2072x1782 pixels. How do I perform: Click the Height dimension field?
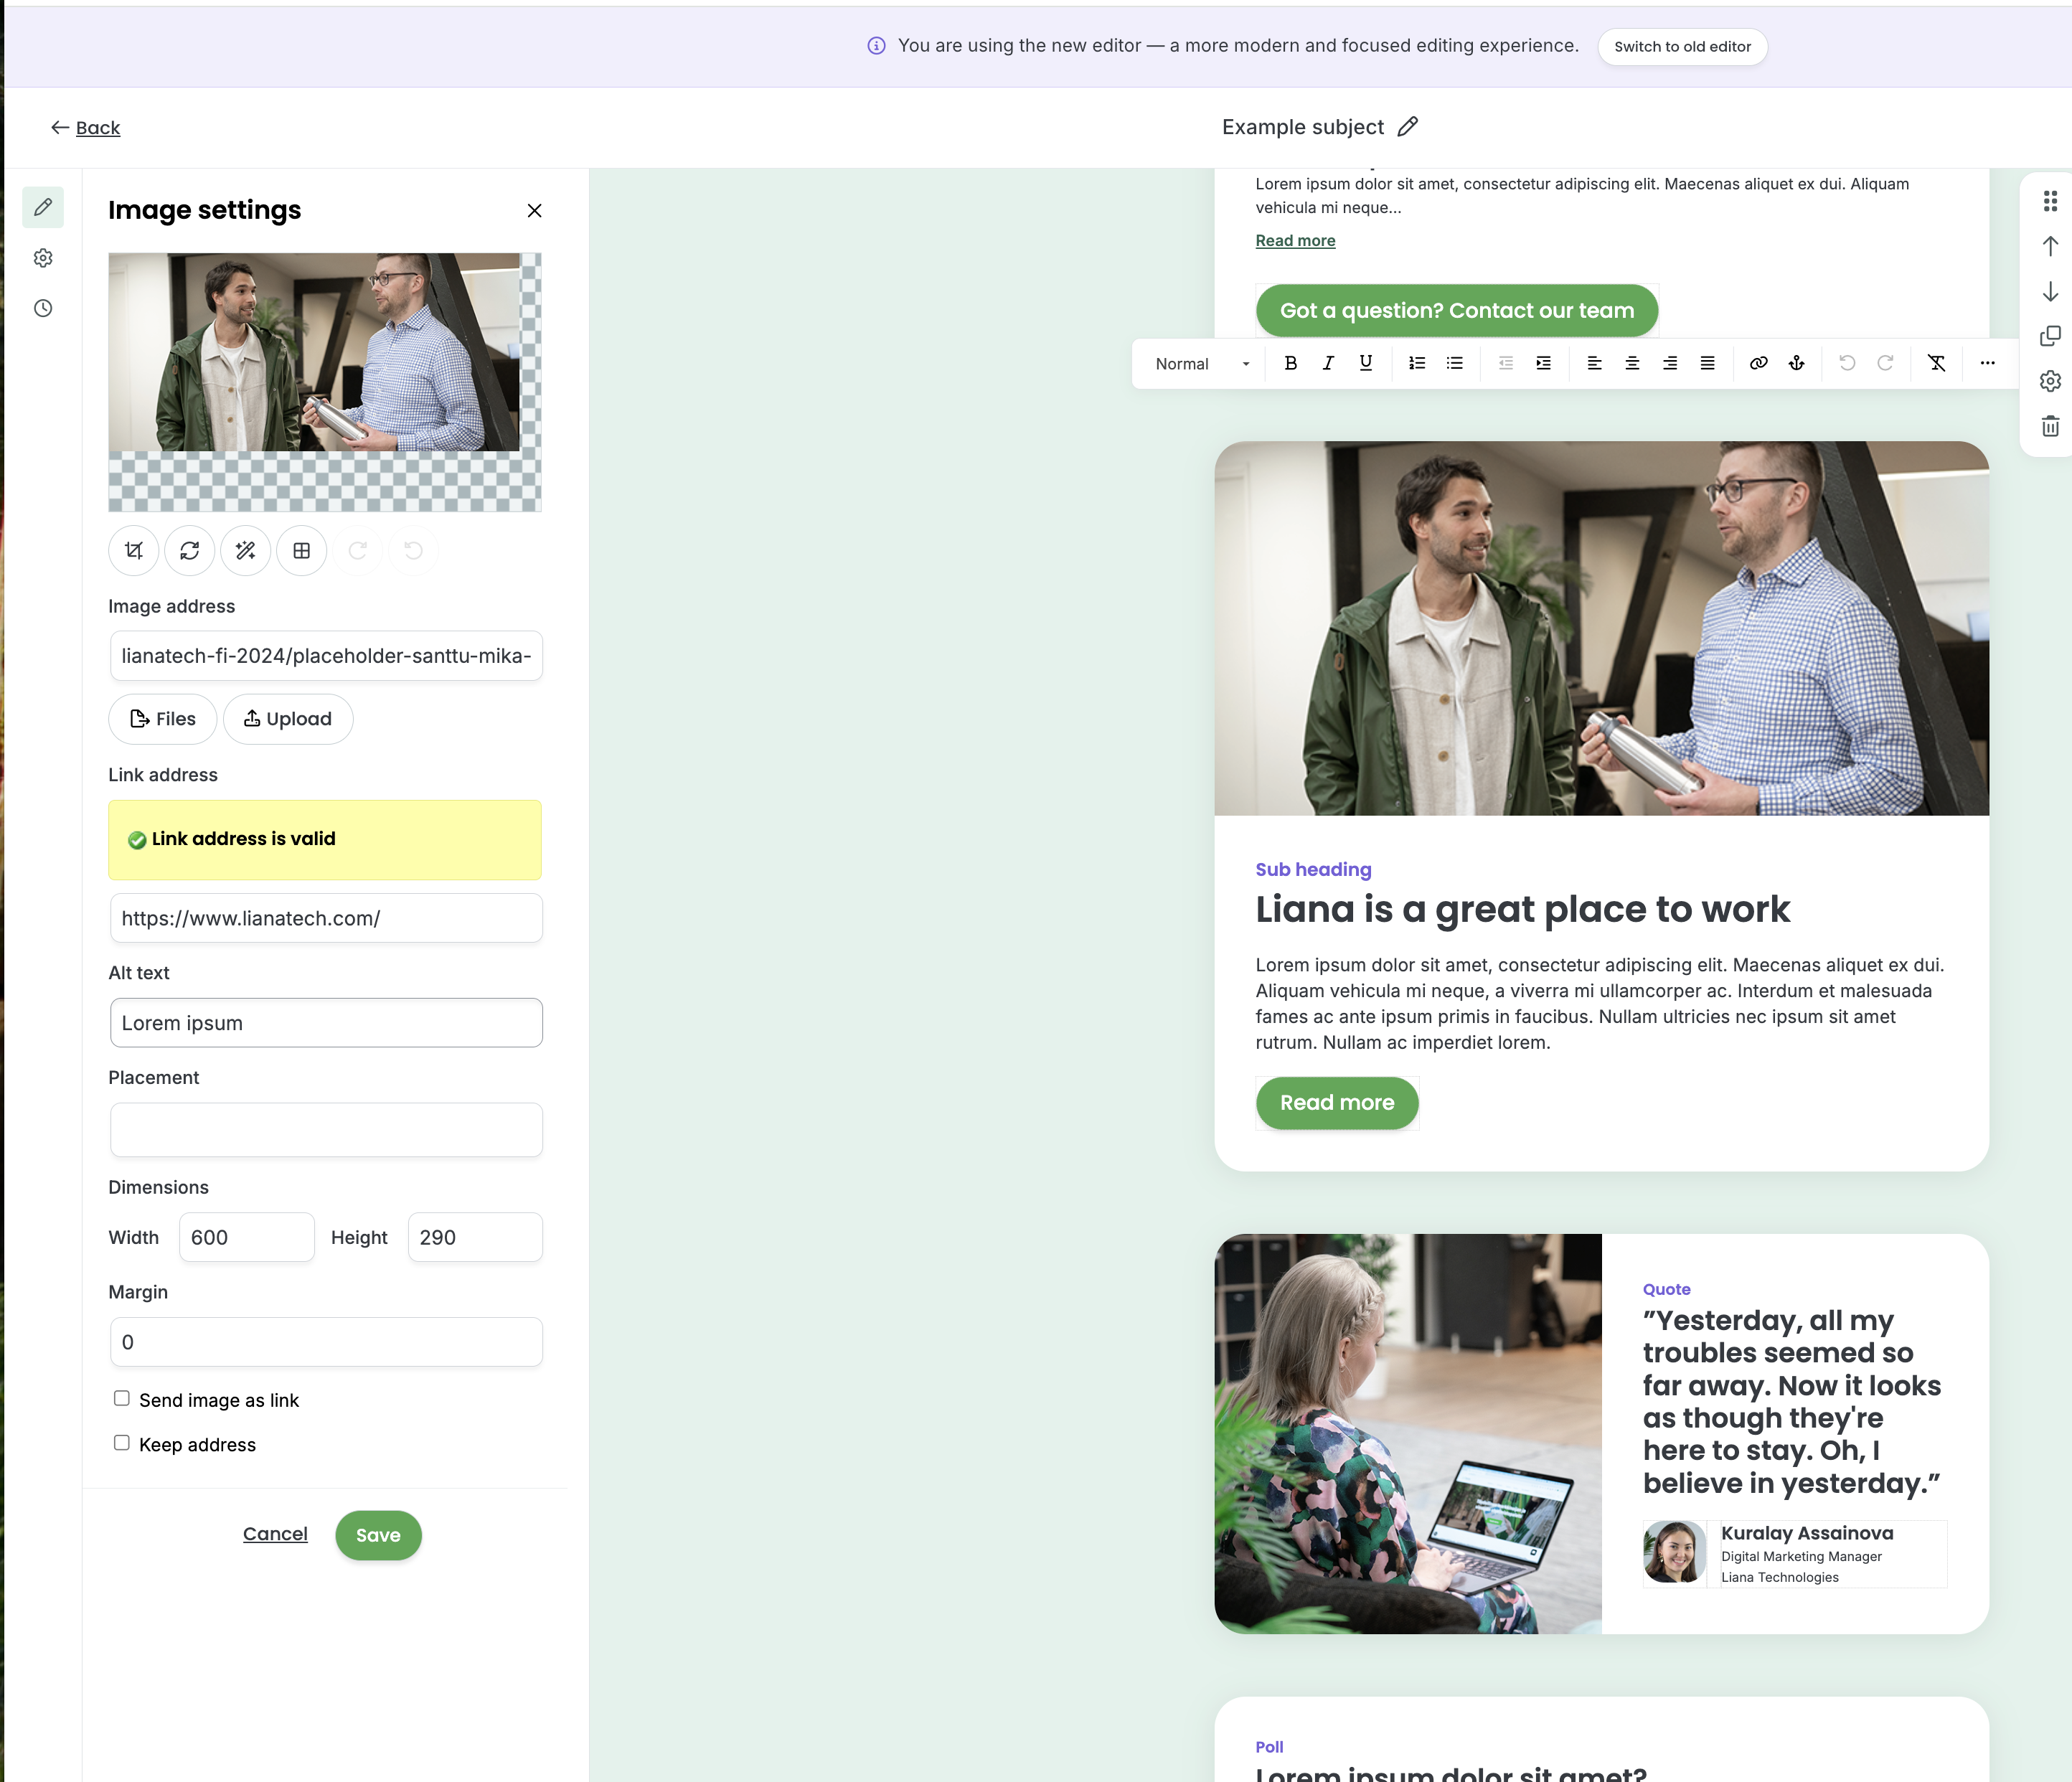click(475, 1237)
